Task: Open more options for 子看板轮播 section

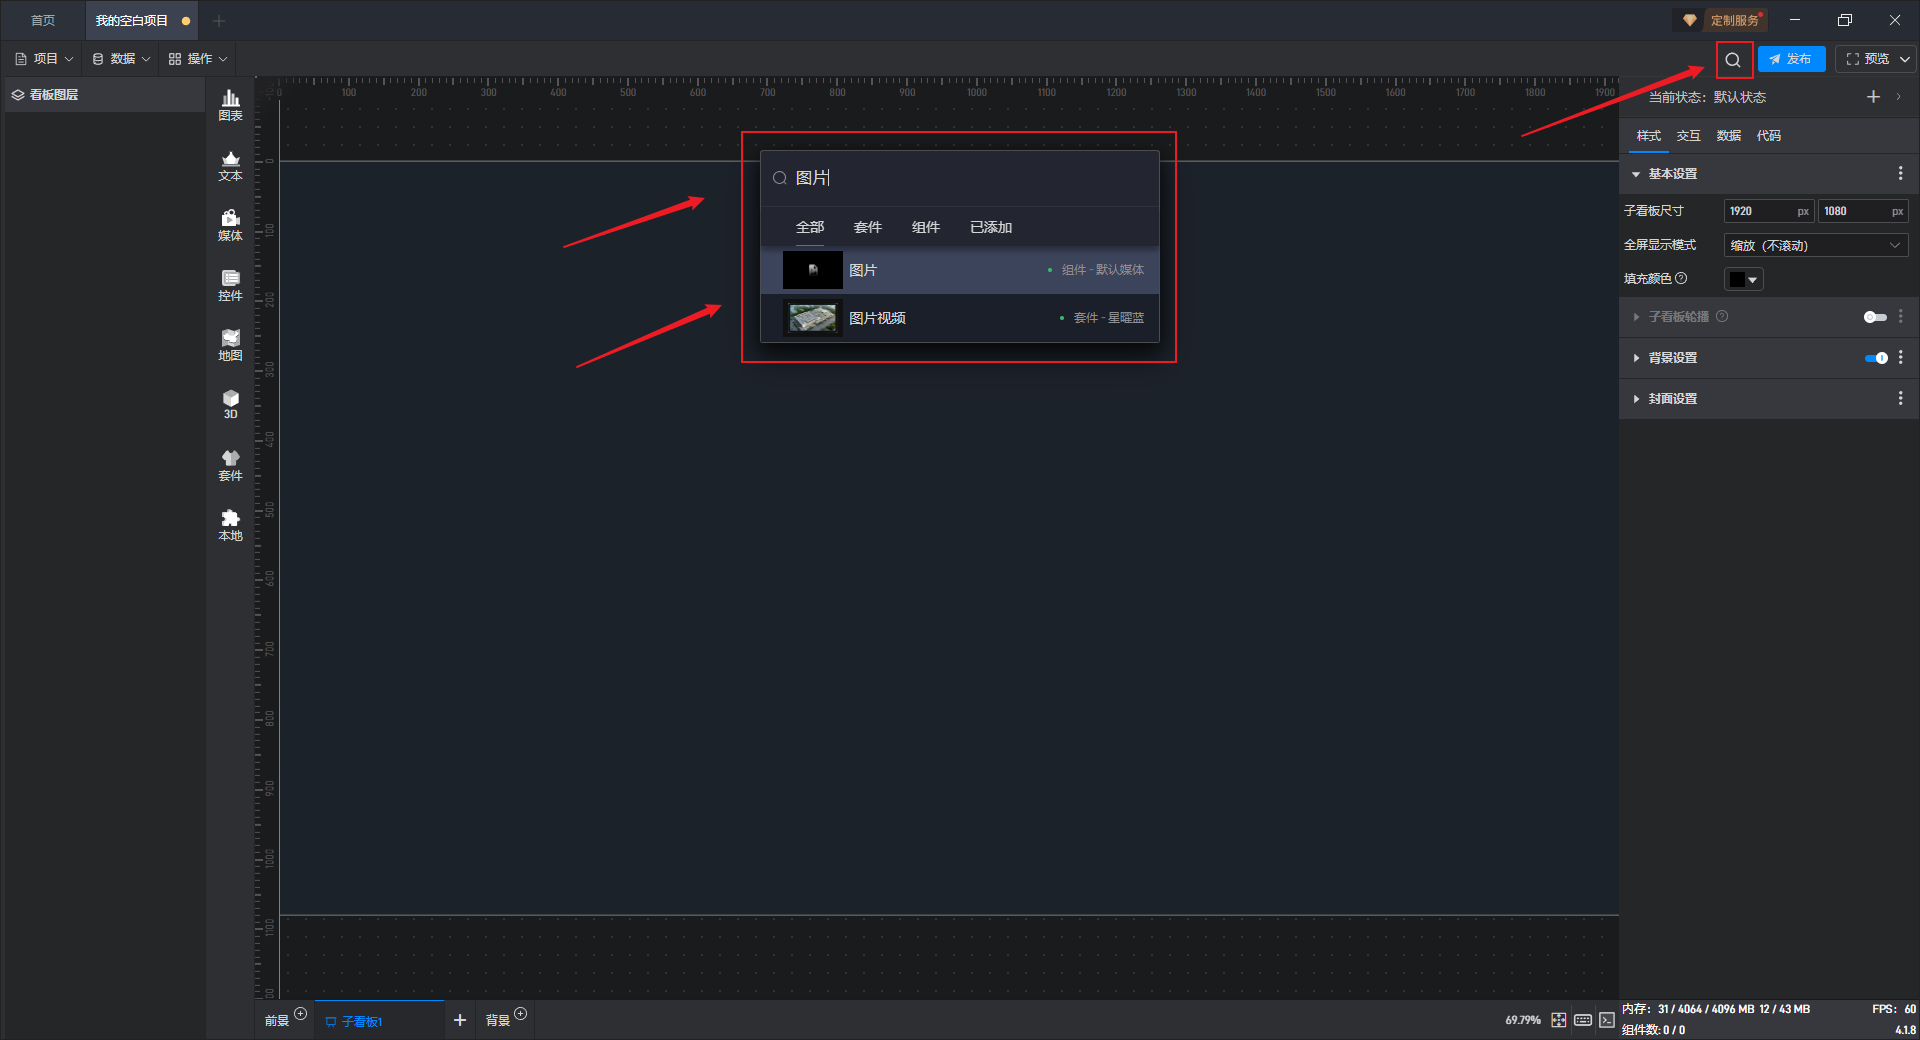Action: 1900,317
